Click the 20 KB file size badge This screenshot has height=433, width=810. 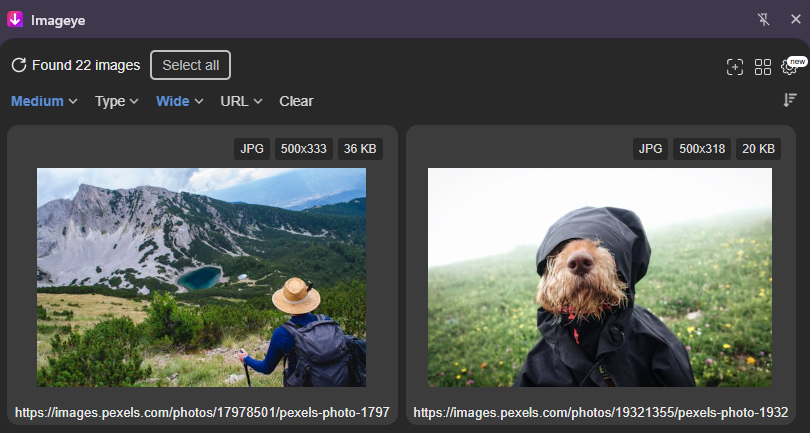pyautogui.click(x=759, y=149)
